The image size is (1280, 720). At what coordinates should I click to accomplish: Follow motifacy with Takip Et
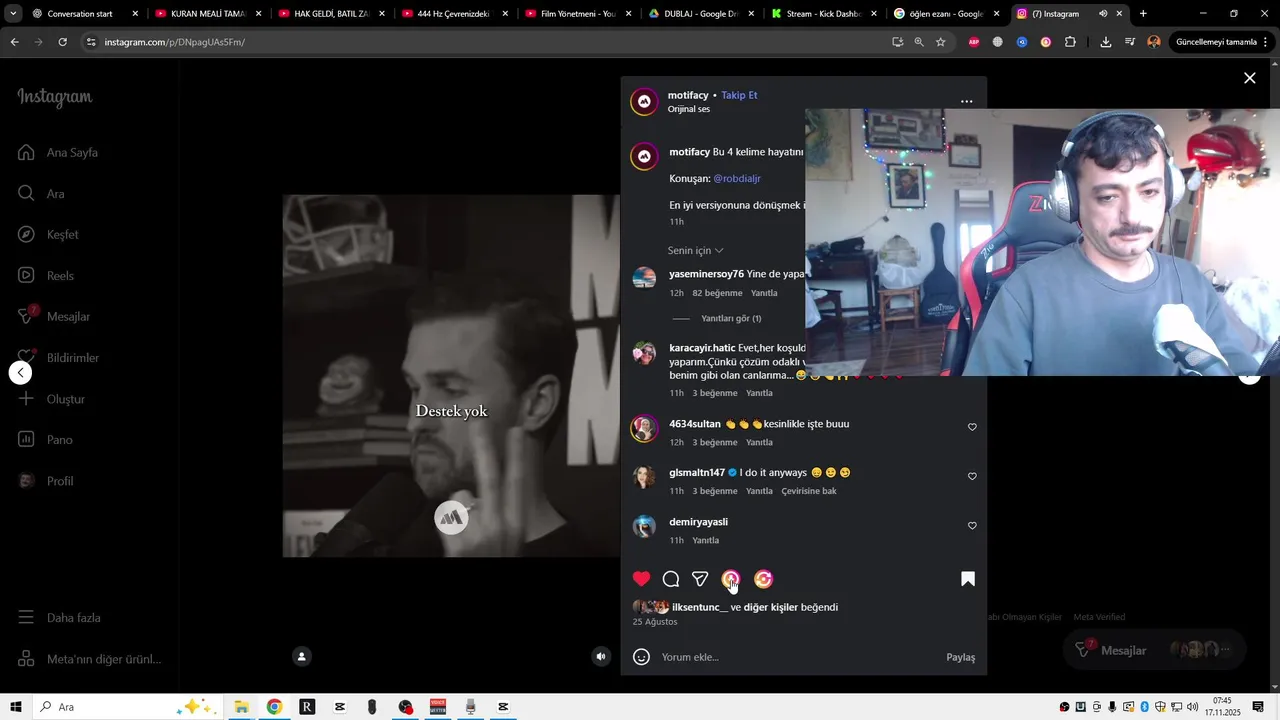pyautogui.click(x=739, y=95)
